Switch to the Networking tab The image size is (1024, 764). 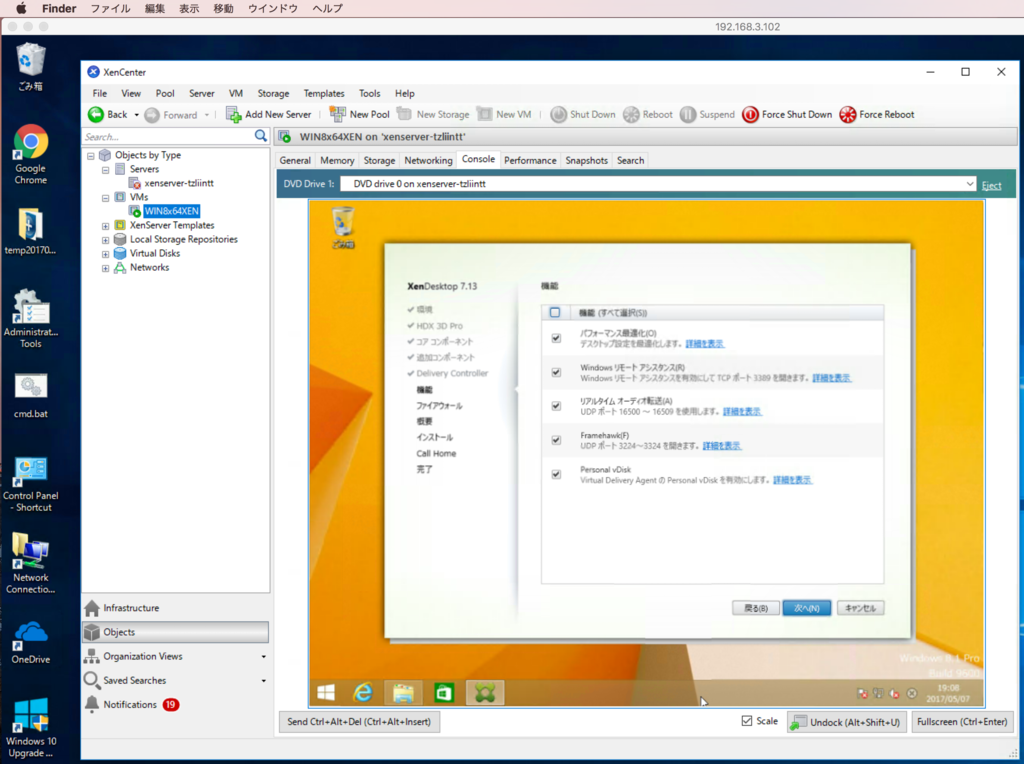pos(428,160)
